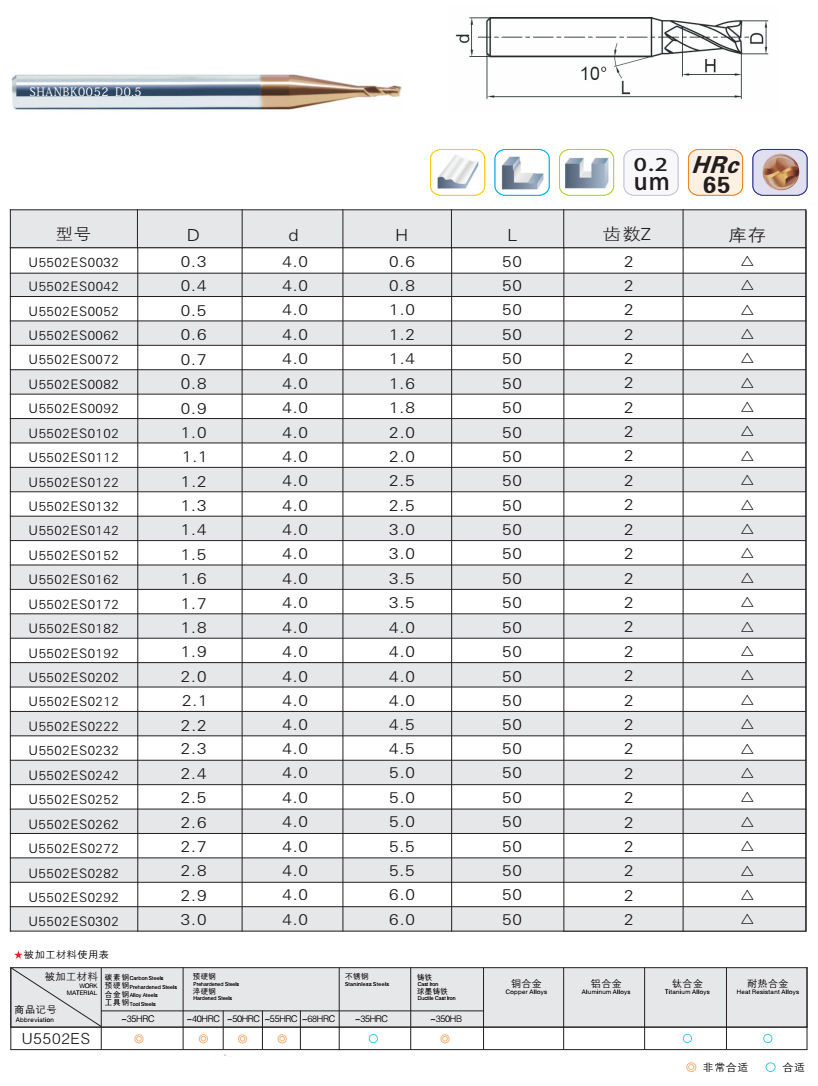
Task: Click the blue circle under Heat Resistant Alloys
Action: tap(768, 1039)
